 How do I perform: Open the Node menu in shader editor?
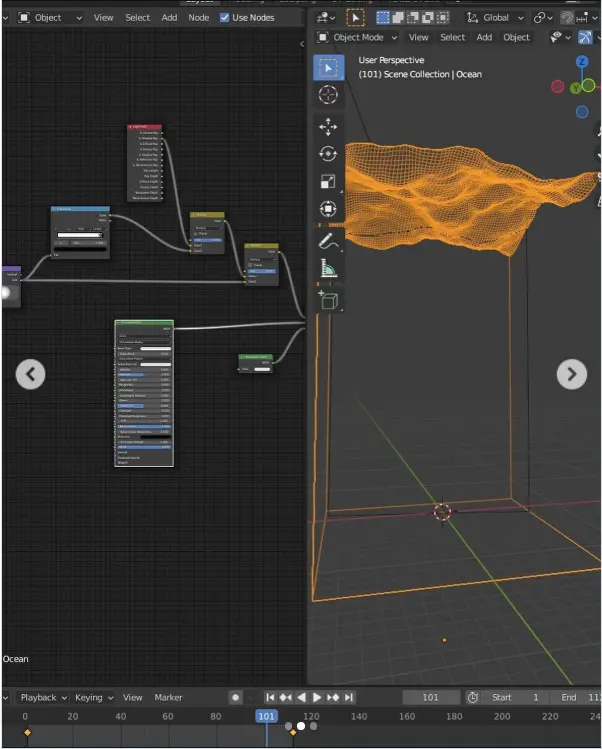199,17
